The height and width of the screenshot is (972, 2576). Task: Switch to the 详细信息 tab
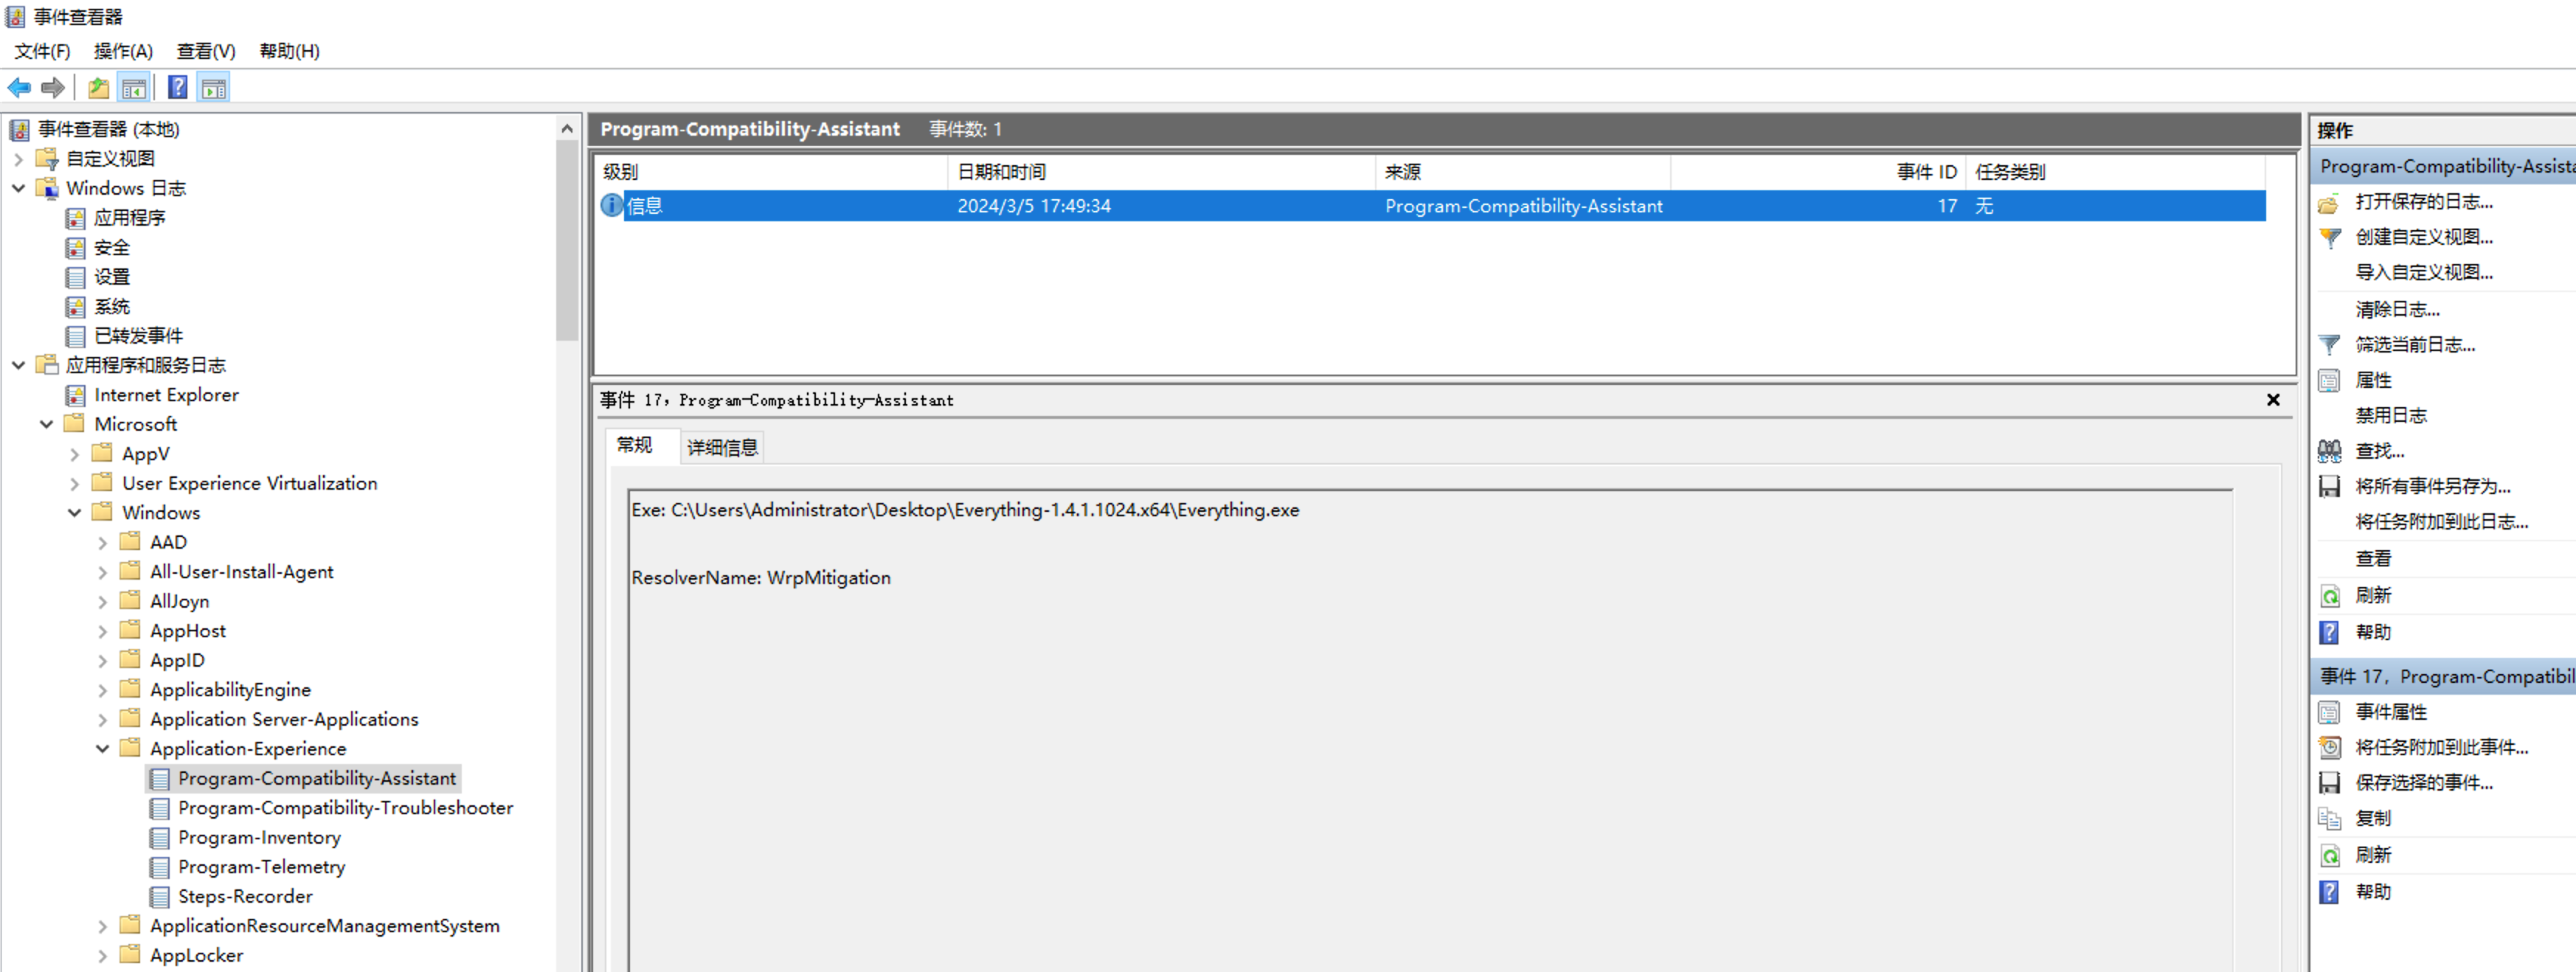722,447
